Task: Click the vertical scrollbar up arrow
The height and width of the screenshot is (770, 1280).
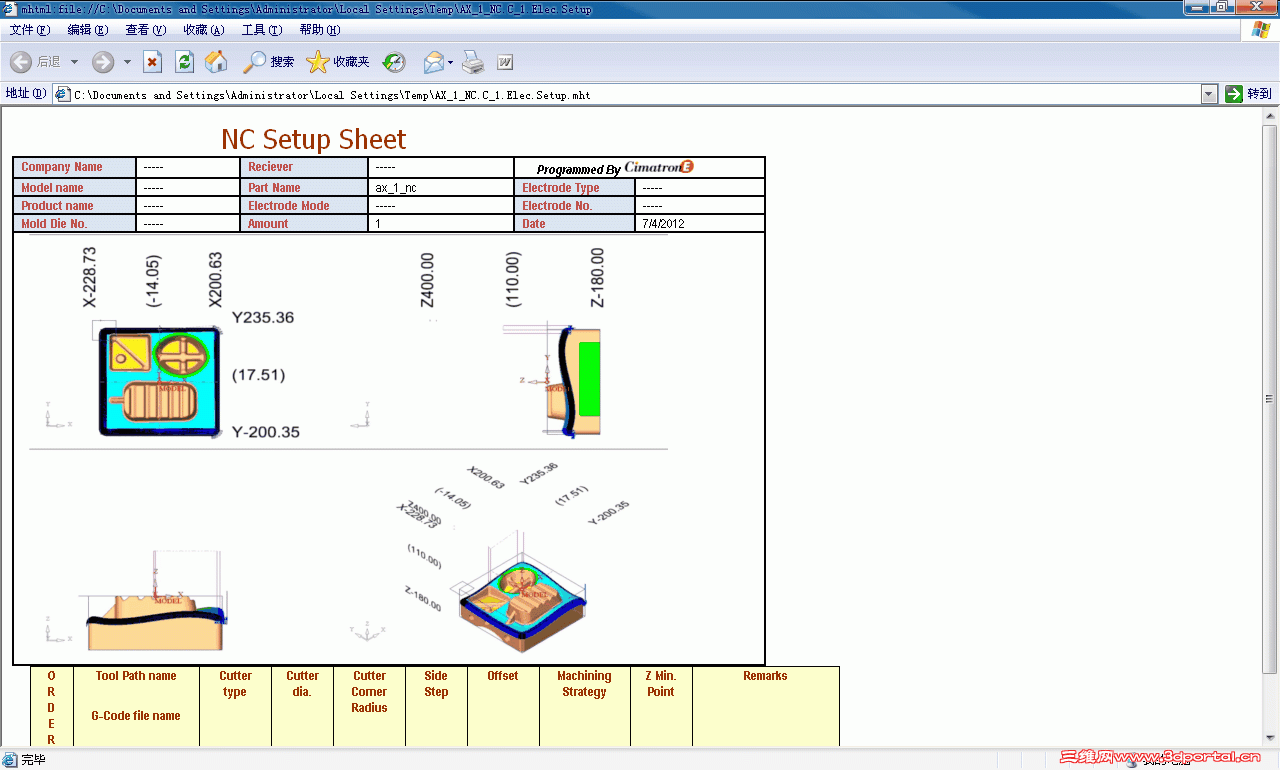Action: [x=1270, y=115]
